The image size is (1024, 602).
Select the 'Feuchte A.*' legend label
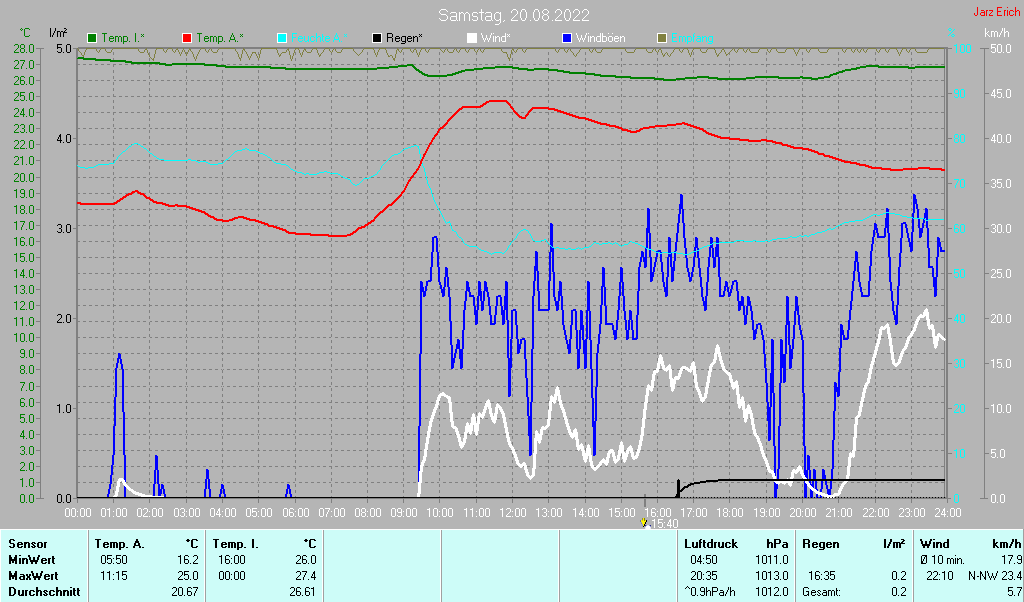click(x=319, y=39)
